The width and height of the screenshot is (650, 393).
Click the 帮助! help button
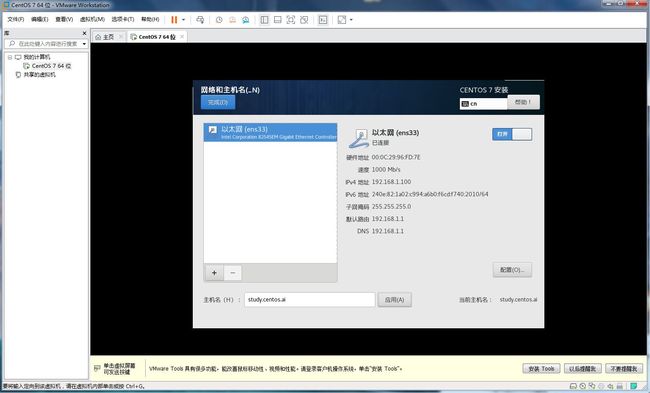[523, 102]
